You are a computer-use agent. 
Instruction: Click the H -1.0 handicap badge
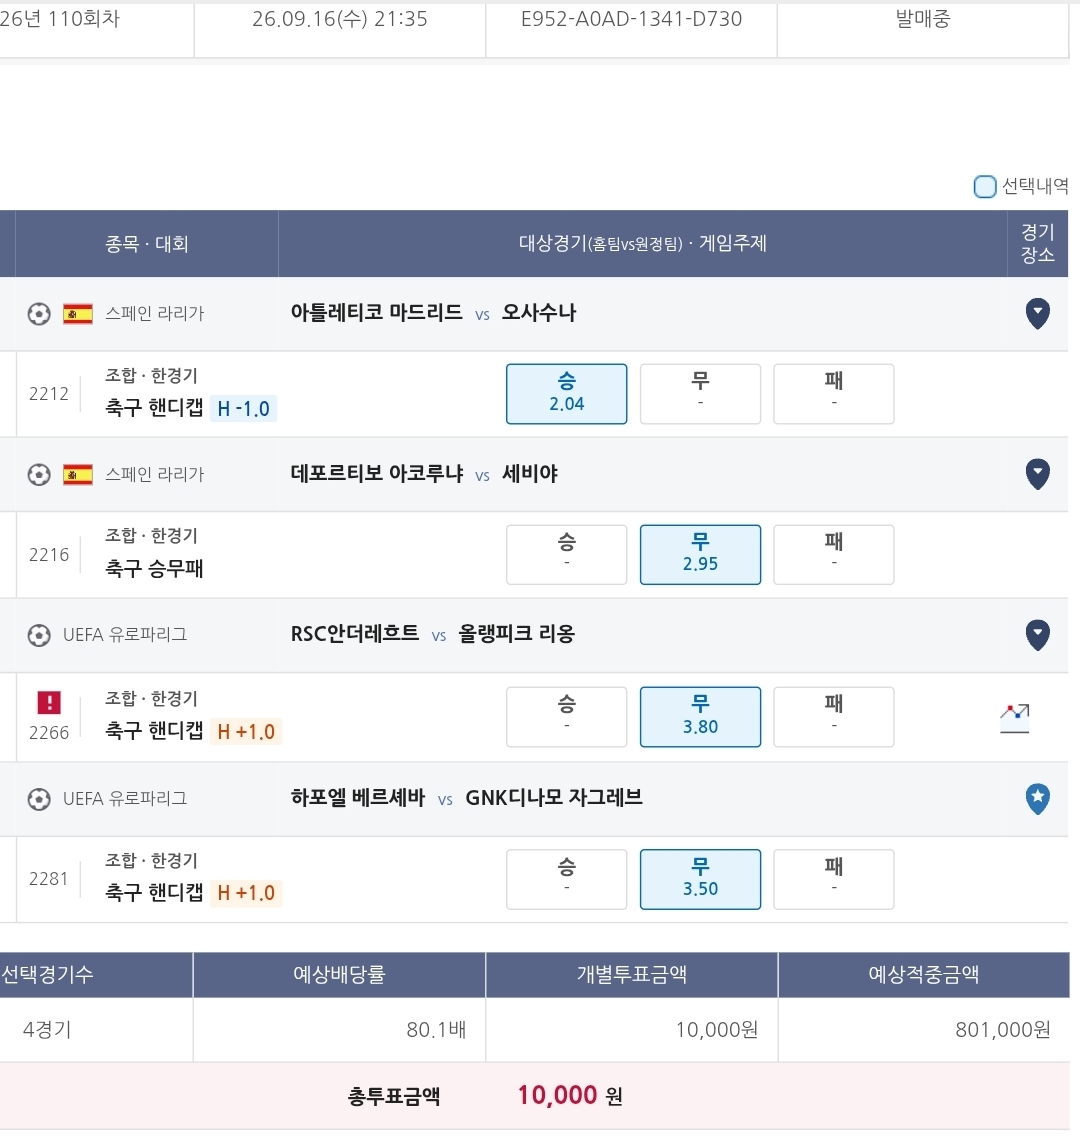pos(243,408)
